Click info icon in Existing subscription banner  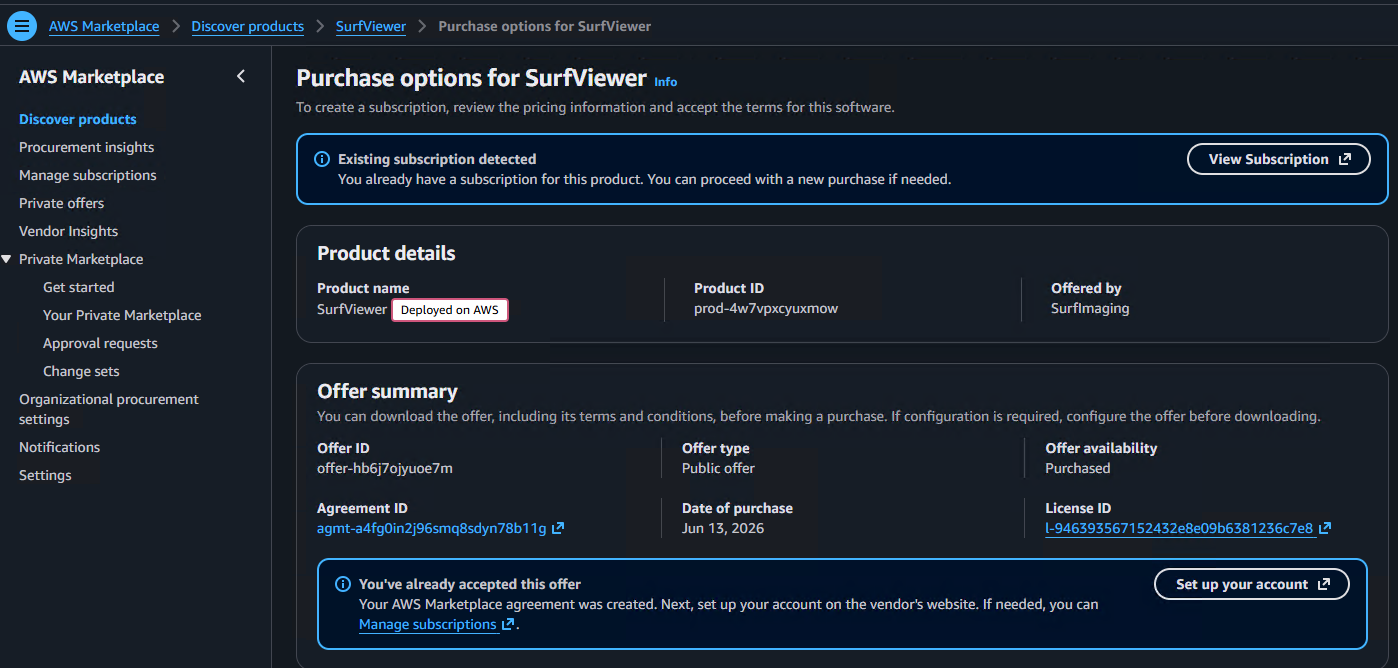click(322, 159)
